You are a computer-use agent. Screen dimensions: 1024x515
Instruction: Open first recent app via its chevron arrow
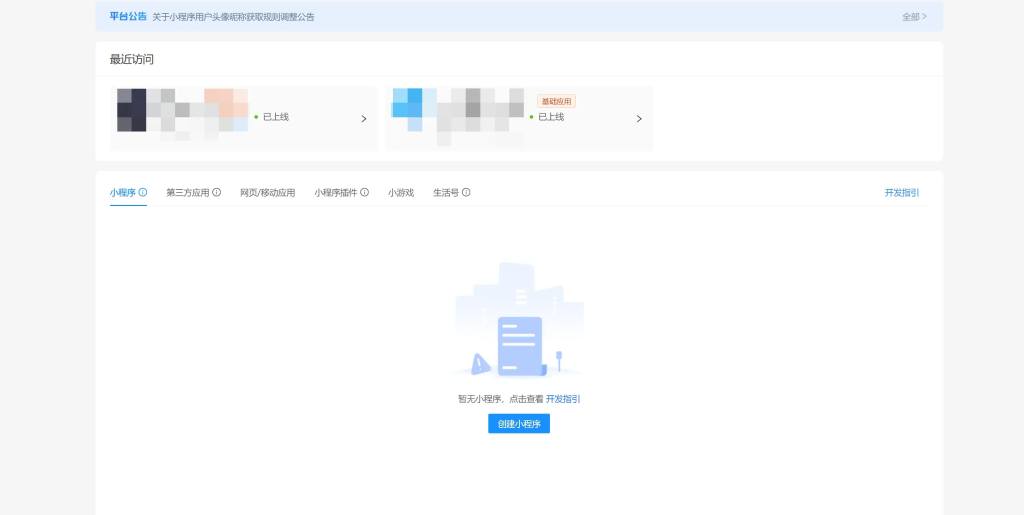(x=363, y=119)
